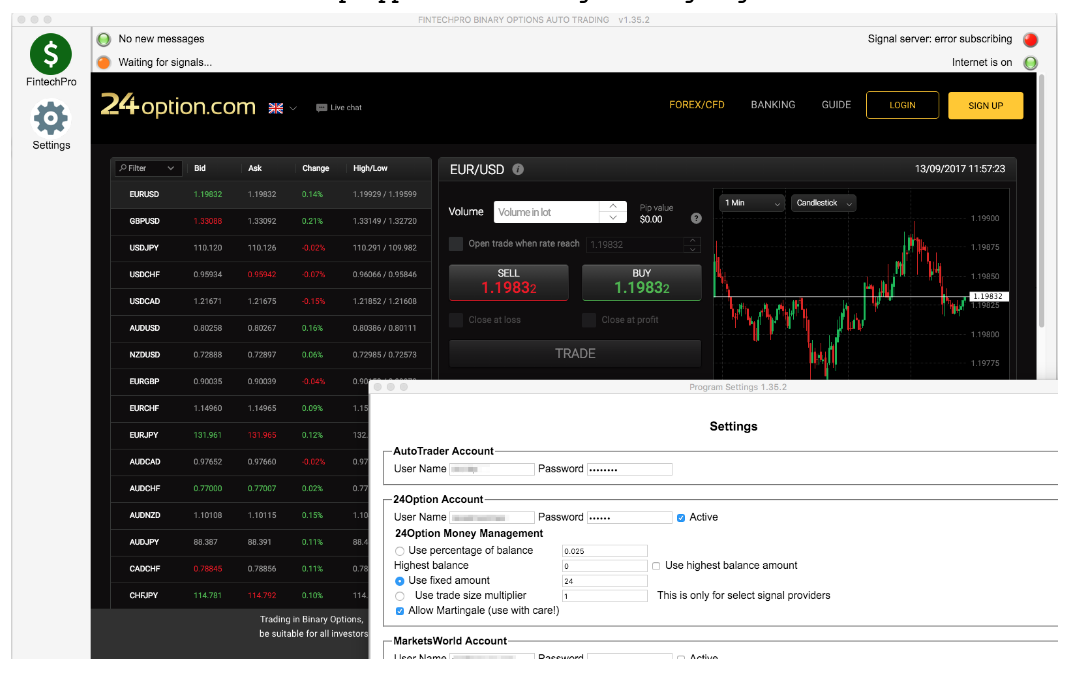This screenshot has width=1076, height=676.
Task: Open the FOREX/CFD menu item
Action: coord(696,105)
